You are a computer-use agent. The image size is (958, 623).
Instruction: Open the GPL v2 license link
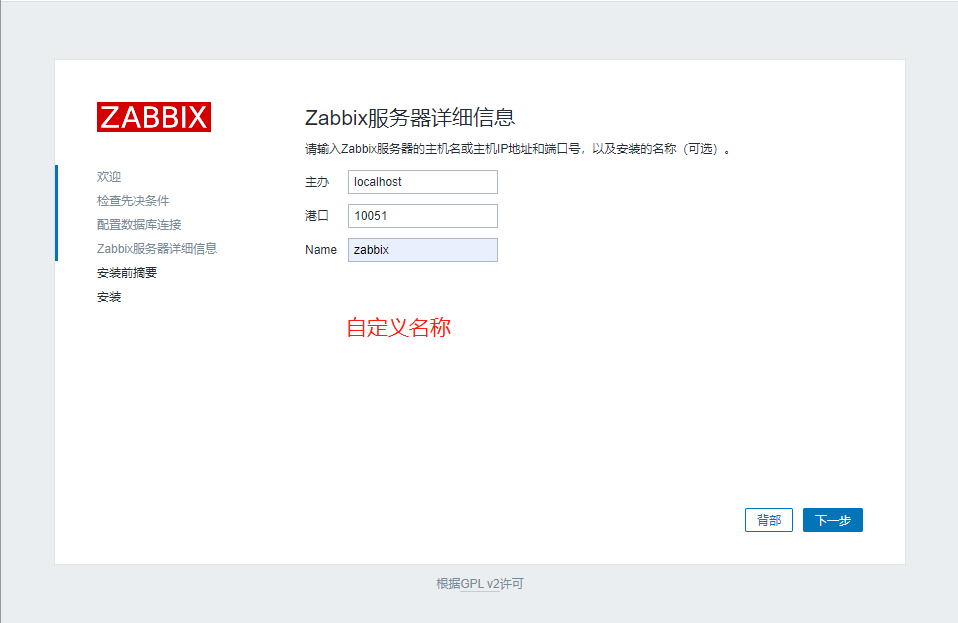(480, 584)
